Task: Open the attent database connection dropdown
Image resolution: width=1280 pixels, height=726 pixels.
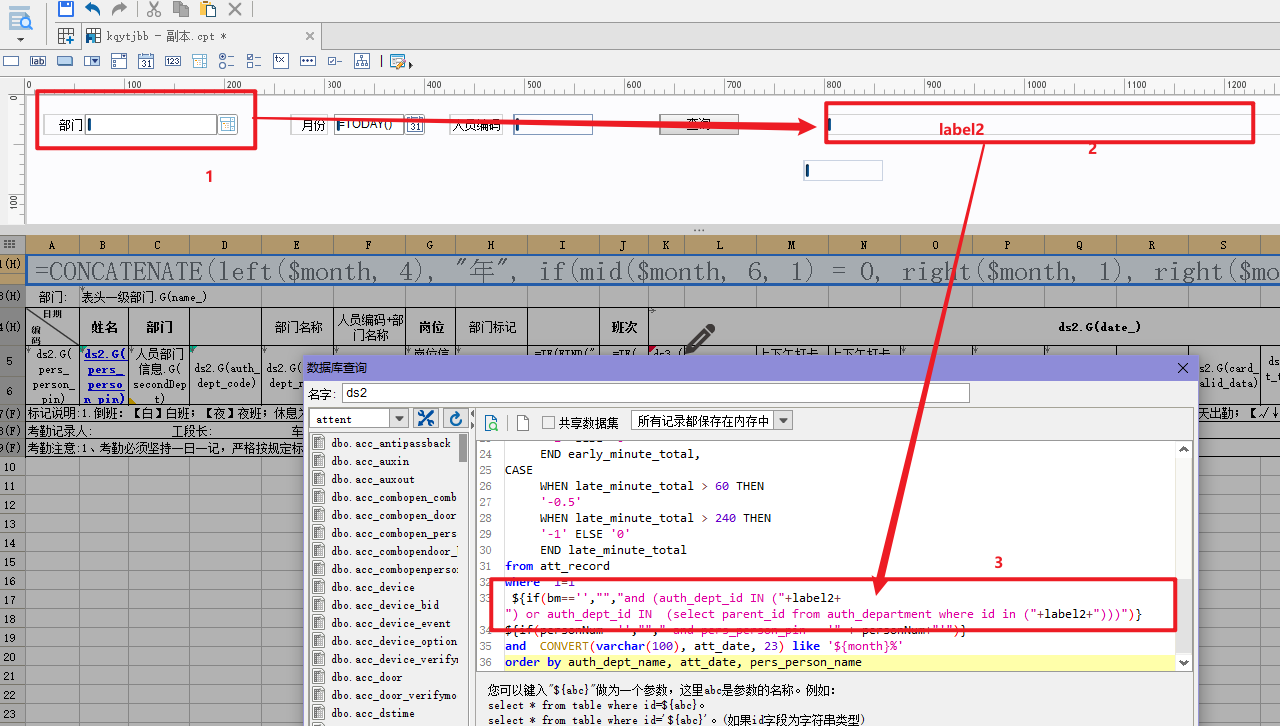Action: (399, 420)
